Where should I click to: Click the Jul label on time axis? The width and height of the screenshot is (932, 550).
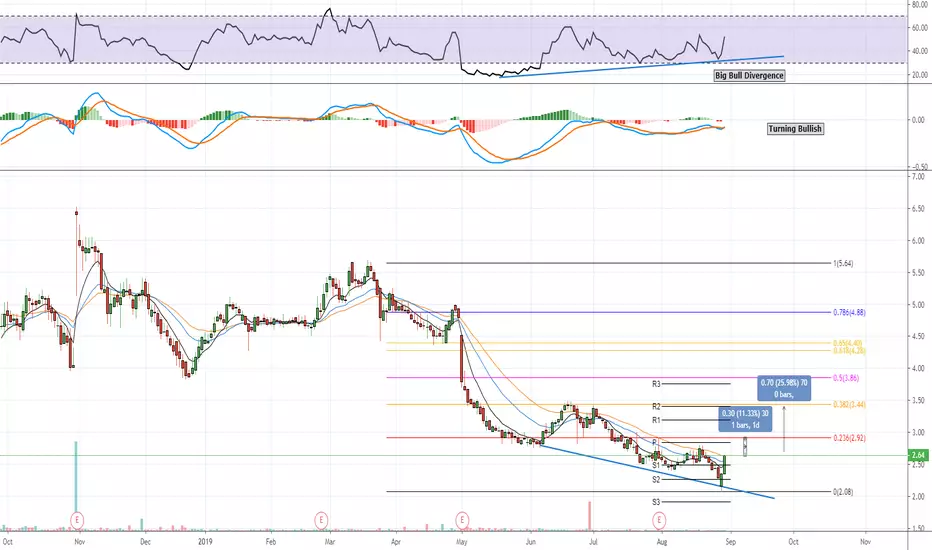[x=593, y=542]
